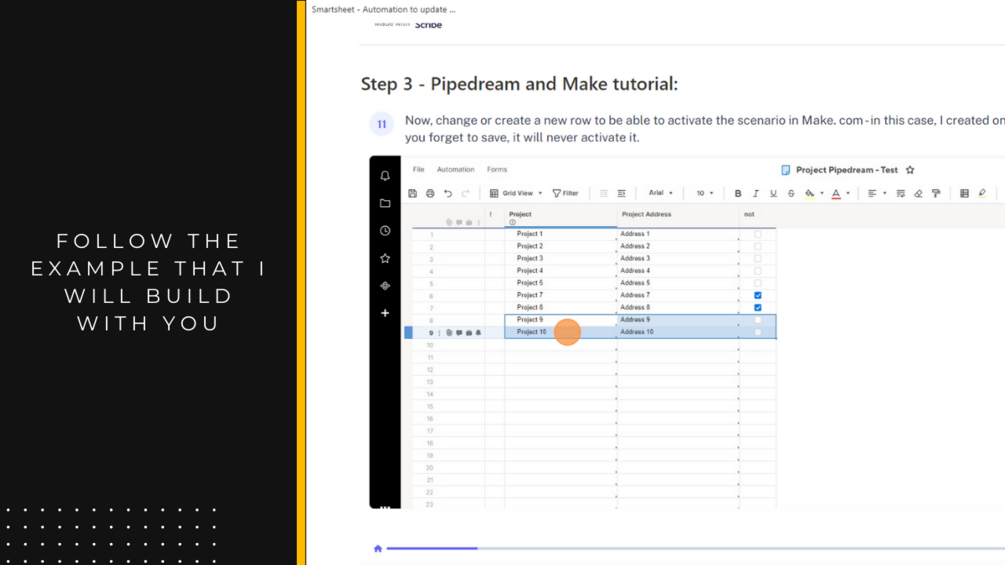Click the Print icon in toolbar
The image size is (1005, 565).
click(x=430, y=193)
